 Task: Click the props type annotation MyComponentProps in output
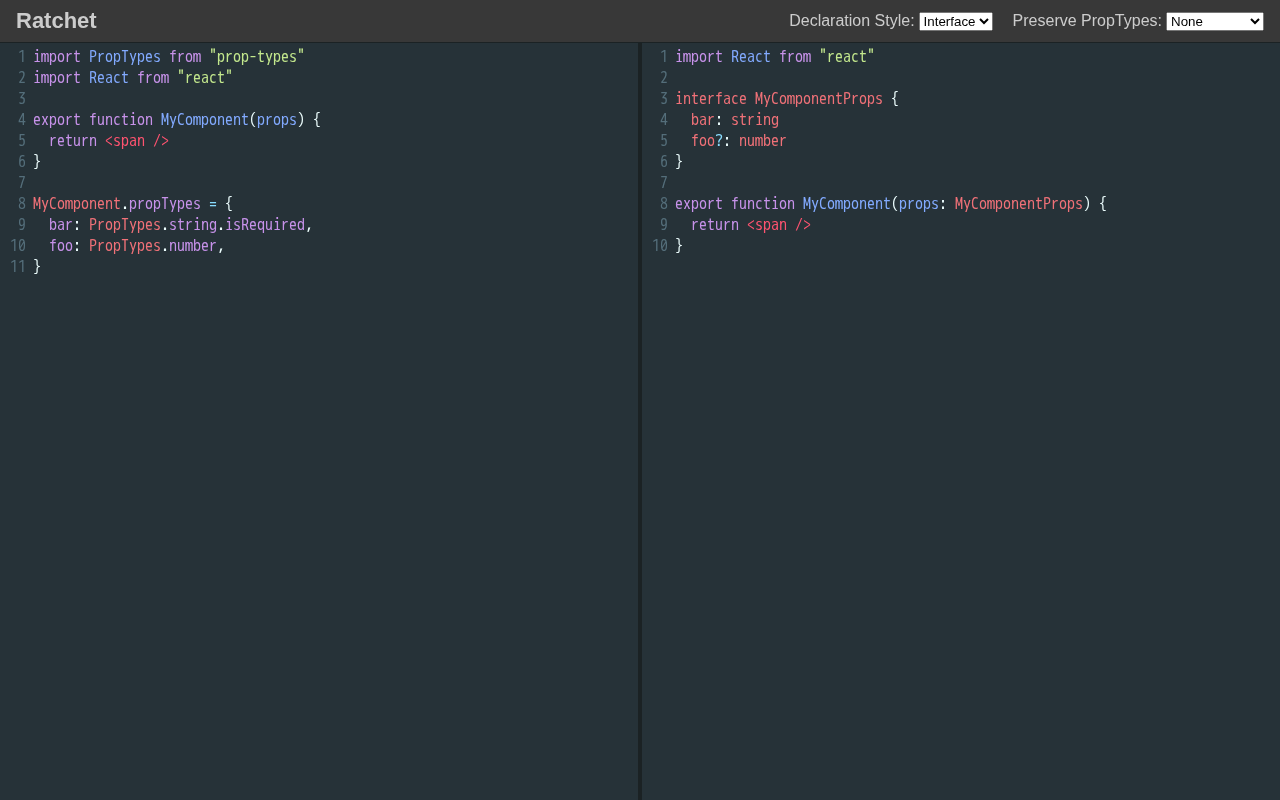tap(1018, 204)
